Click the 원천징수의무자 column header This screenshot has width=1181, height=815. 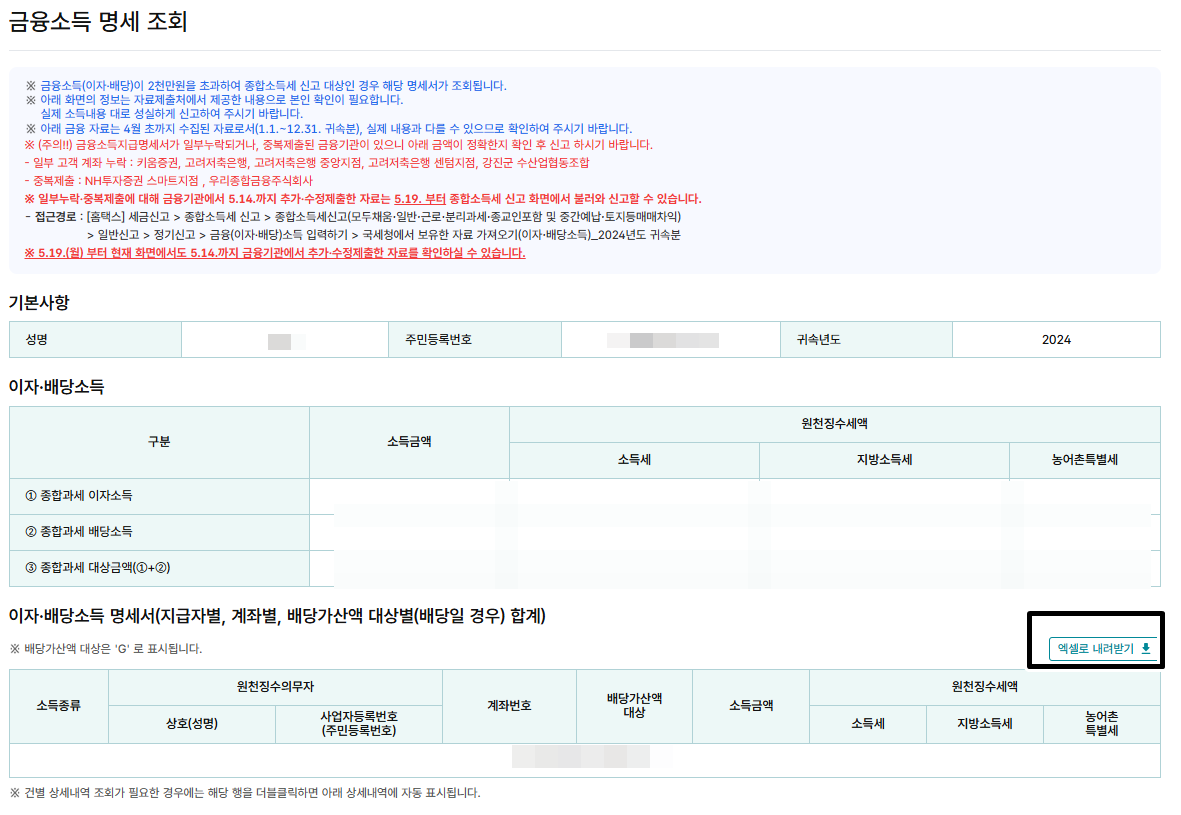pyautogui.click(x=275, y=687)
